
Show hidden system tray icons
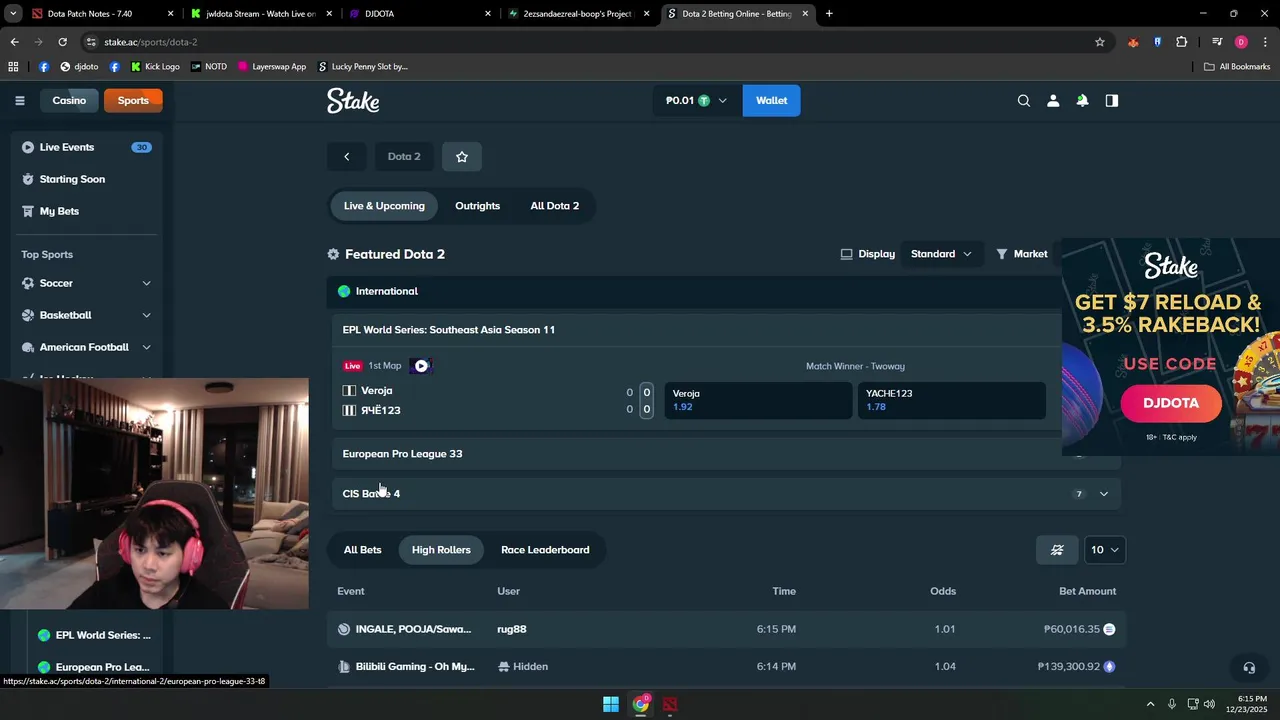tap(1150, 704)
